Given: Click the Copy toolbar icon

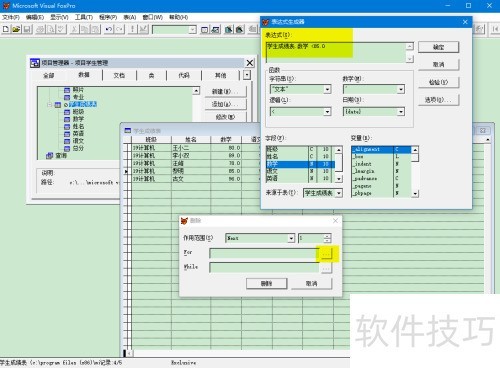Looking at the screenshot, I should [85, 29].
